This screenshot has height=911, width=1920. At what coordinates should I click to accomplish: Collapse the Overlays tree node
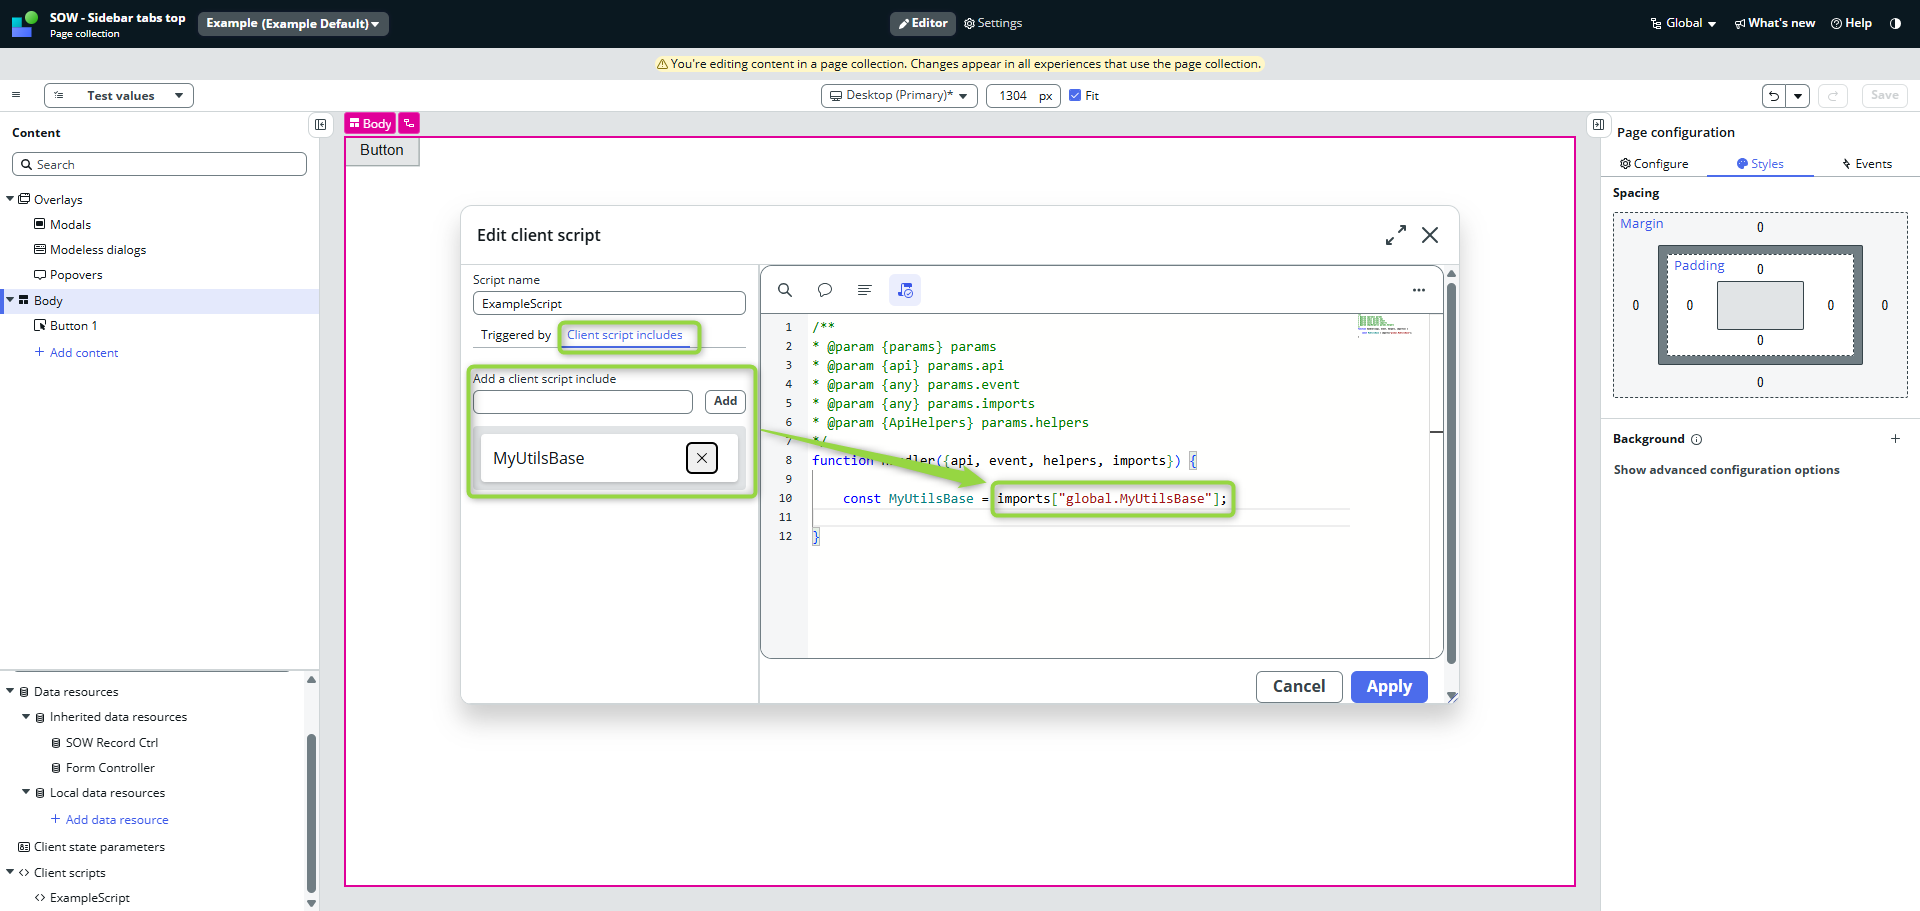coord(10,199)
